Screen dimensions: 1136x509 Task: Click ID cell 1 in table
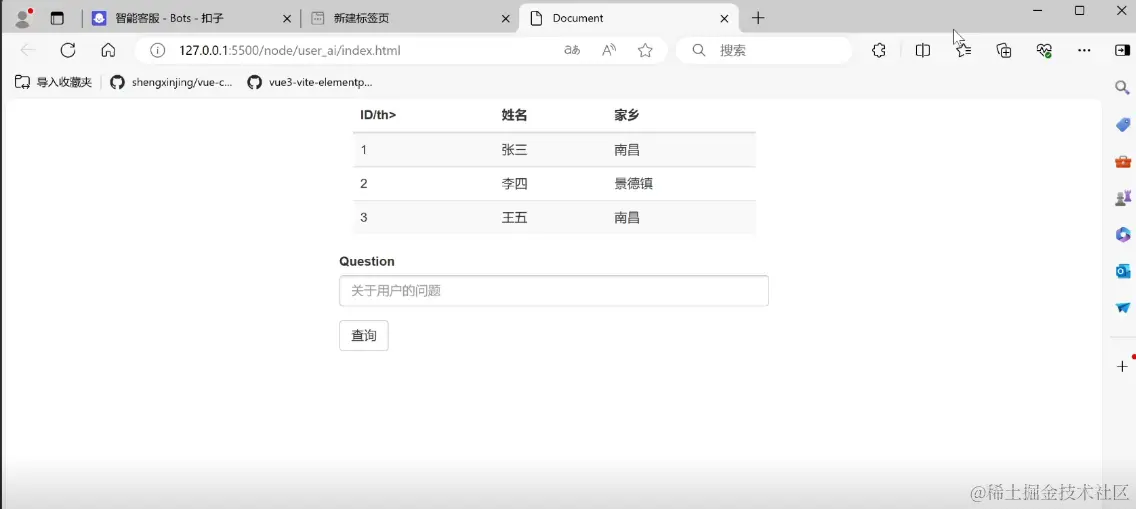click(x=364, y=150)
